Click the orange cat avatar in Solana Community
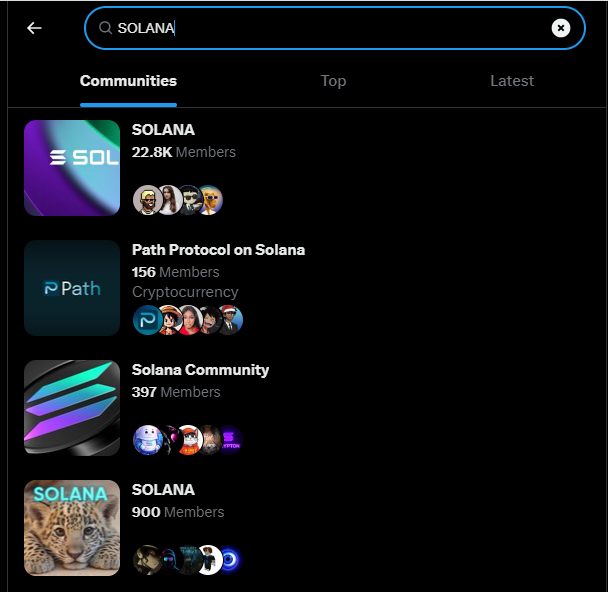The width and height of the screenshot is (608, 592). click(x=189, y=440)
